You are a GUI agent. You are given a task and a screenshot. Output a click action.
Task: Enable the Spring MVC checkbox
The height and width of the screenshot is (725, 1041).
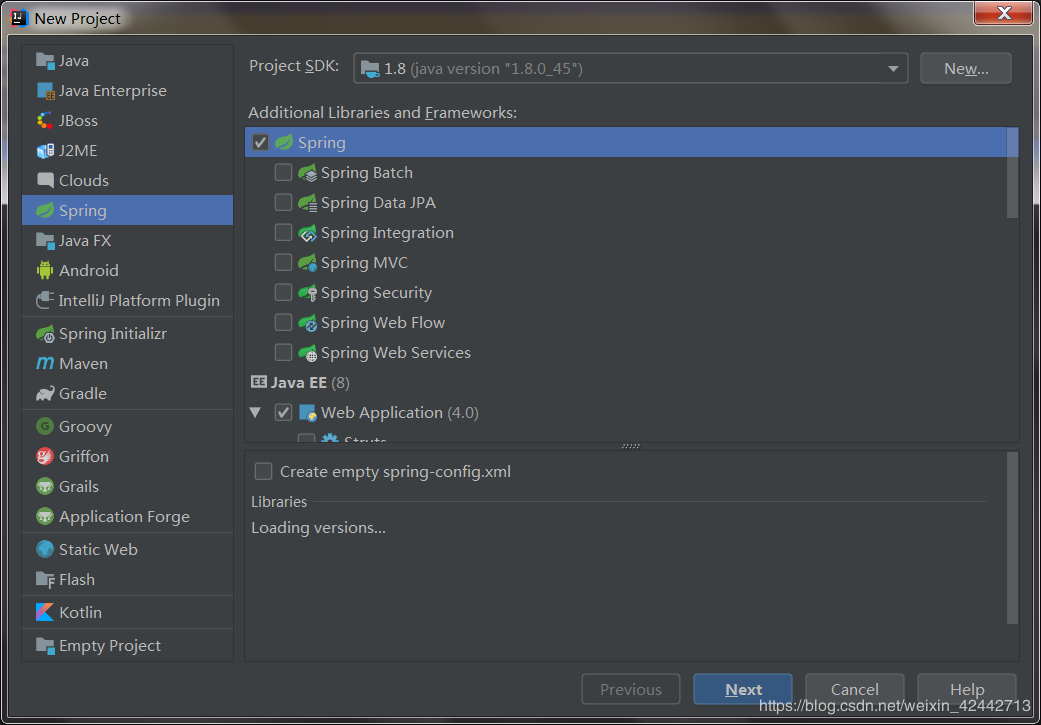(x=284, y=263)
